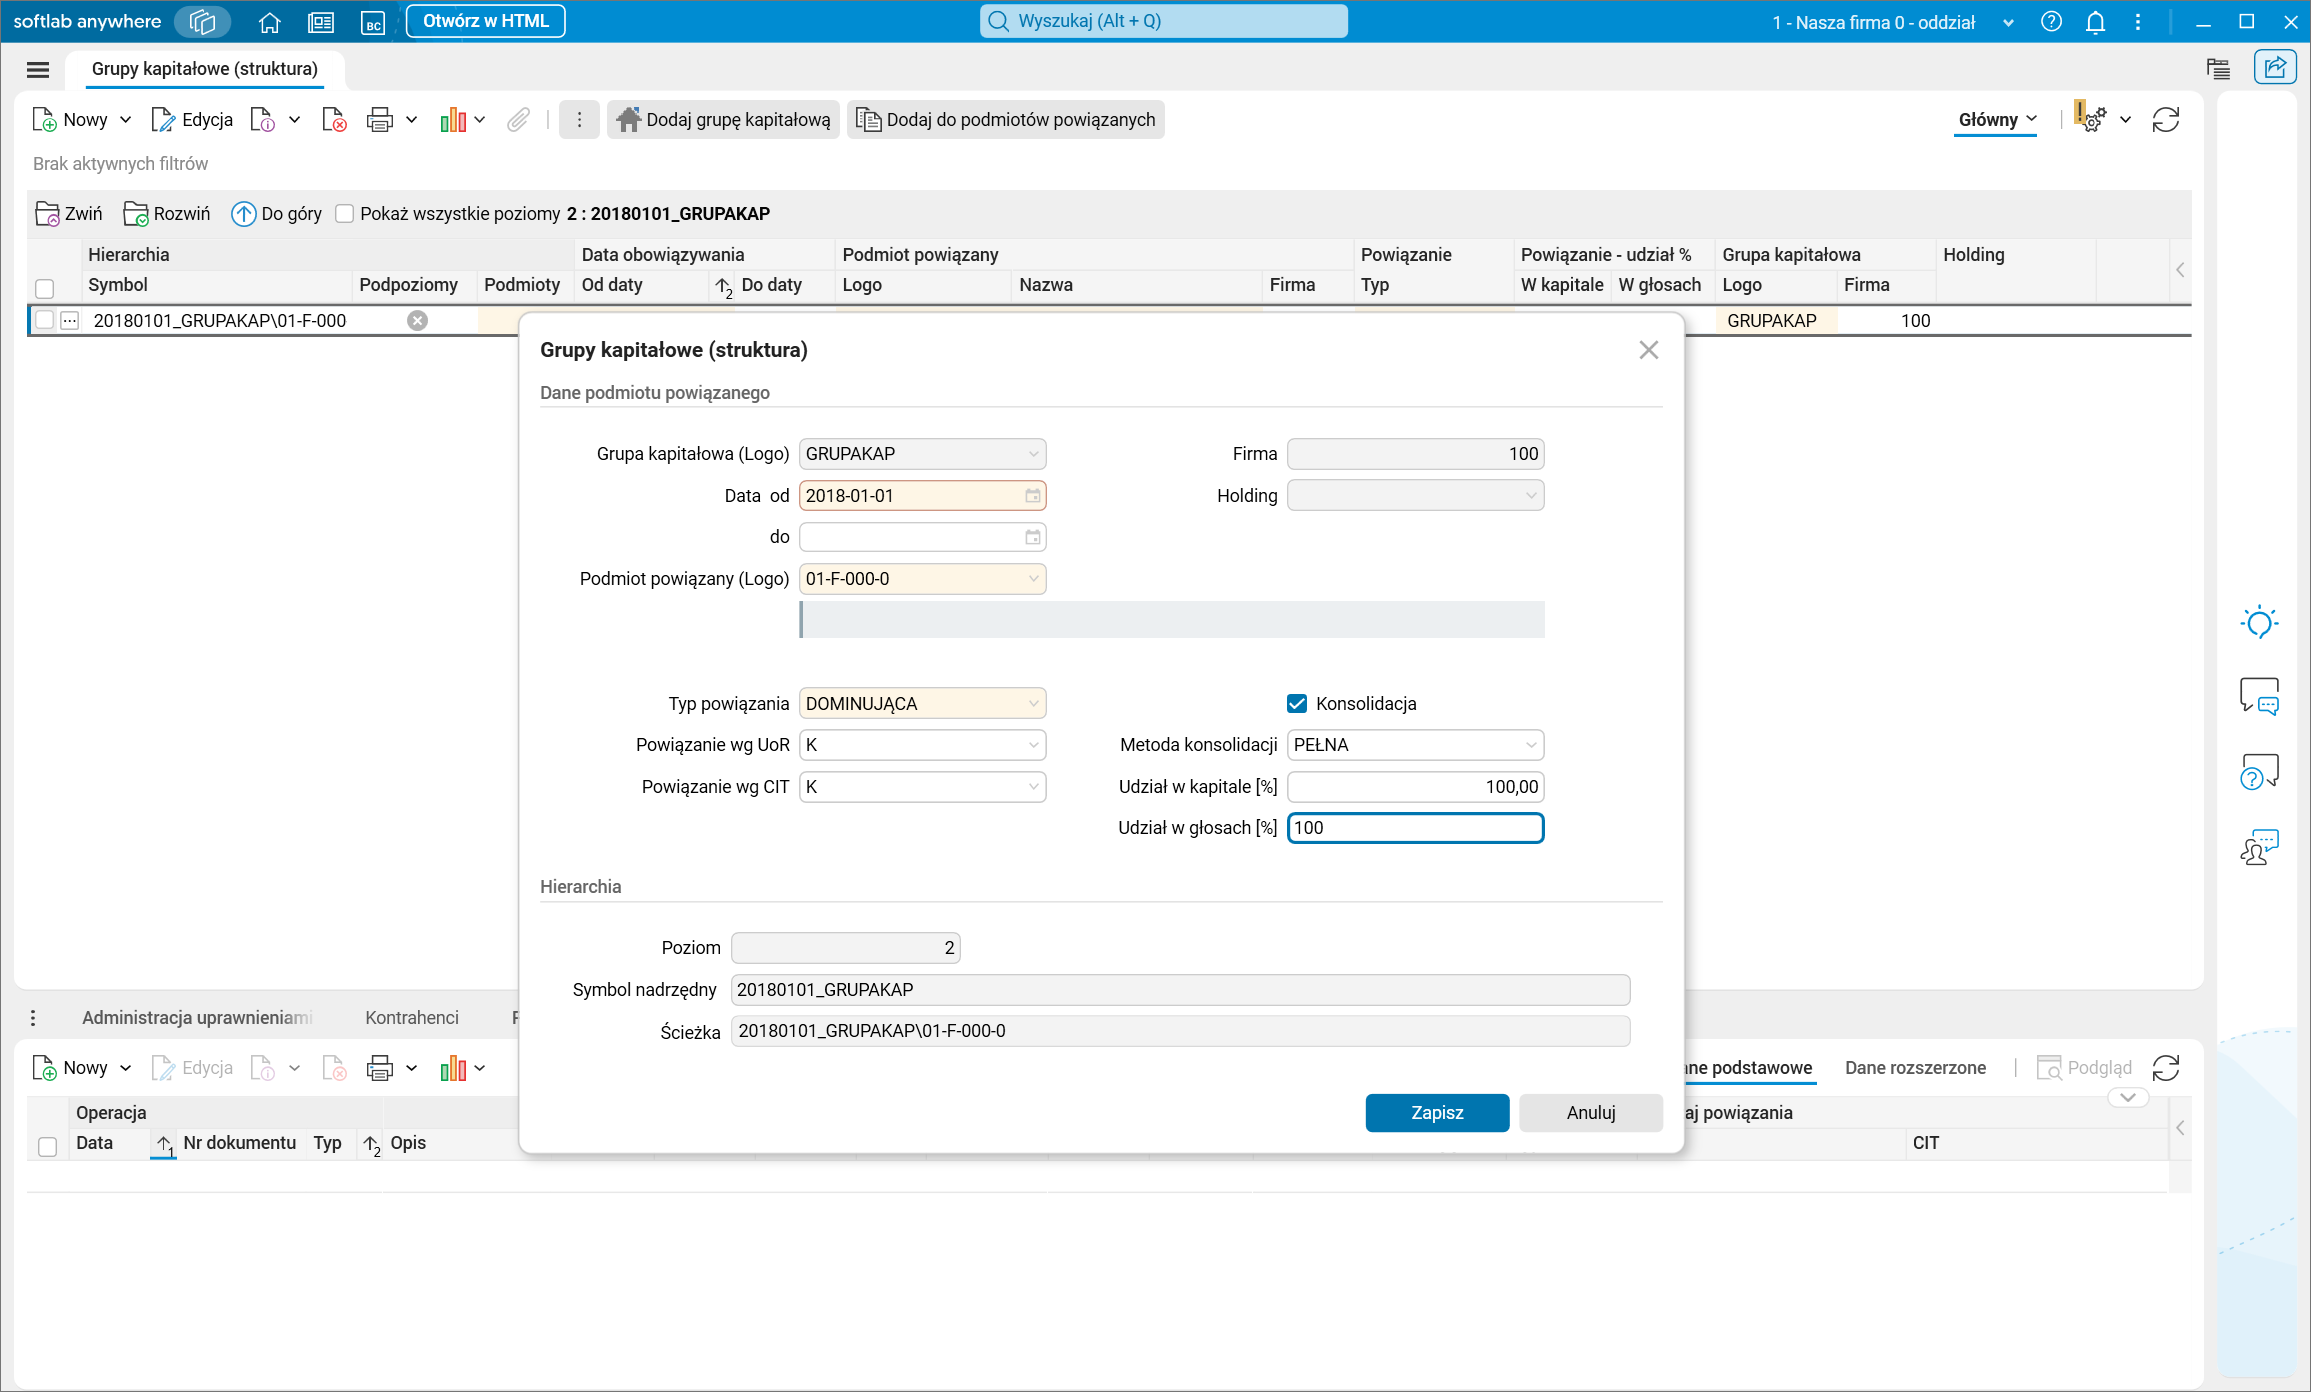The width and height of the screenshot is (2311, 1392).
Task: Click the print icon in main toolbar
Action: (x=379, y=120)
